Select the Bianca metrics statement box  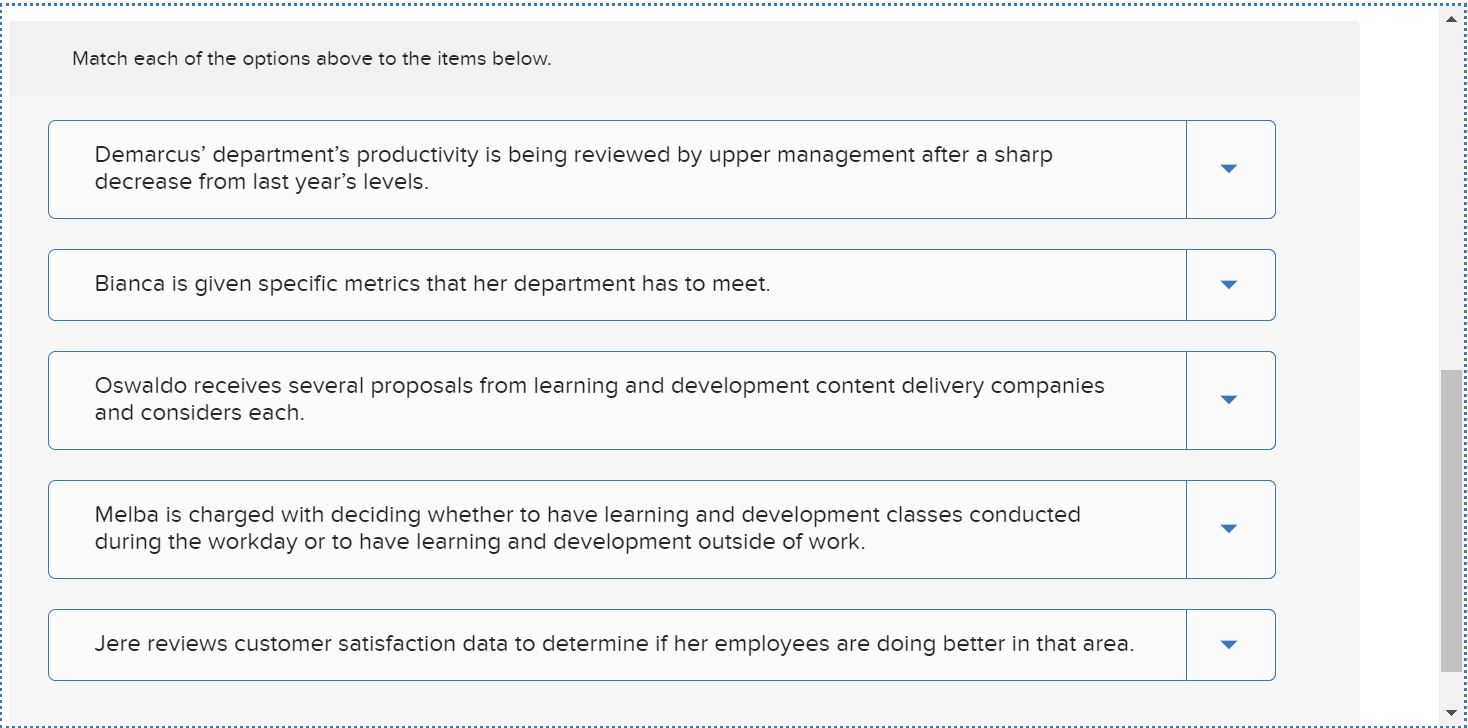coord(600,284)
